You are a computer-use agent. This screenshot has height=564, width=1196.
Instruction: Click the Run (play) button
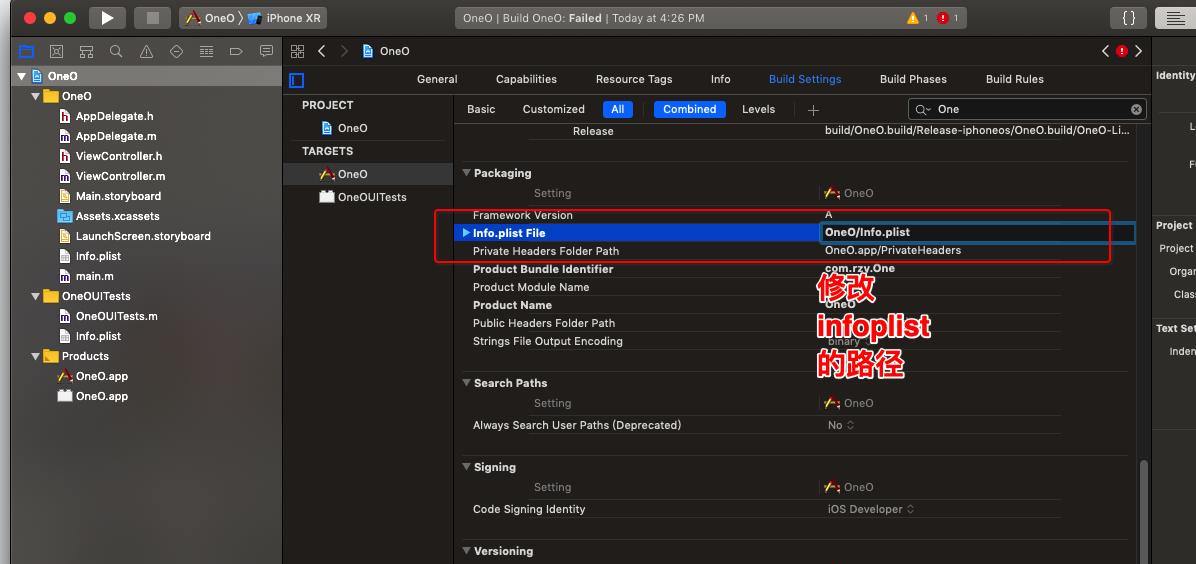tap(107, 18)
